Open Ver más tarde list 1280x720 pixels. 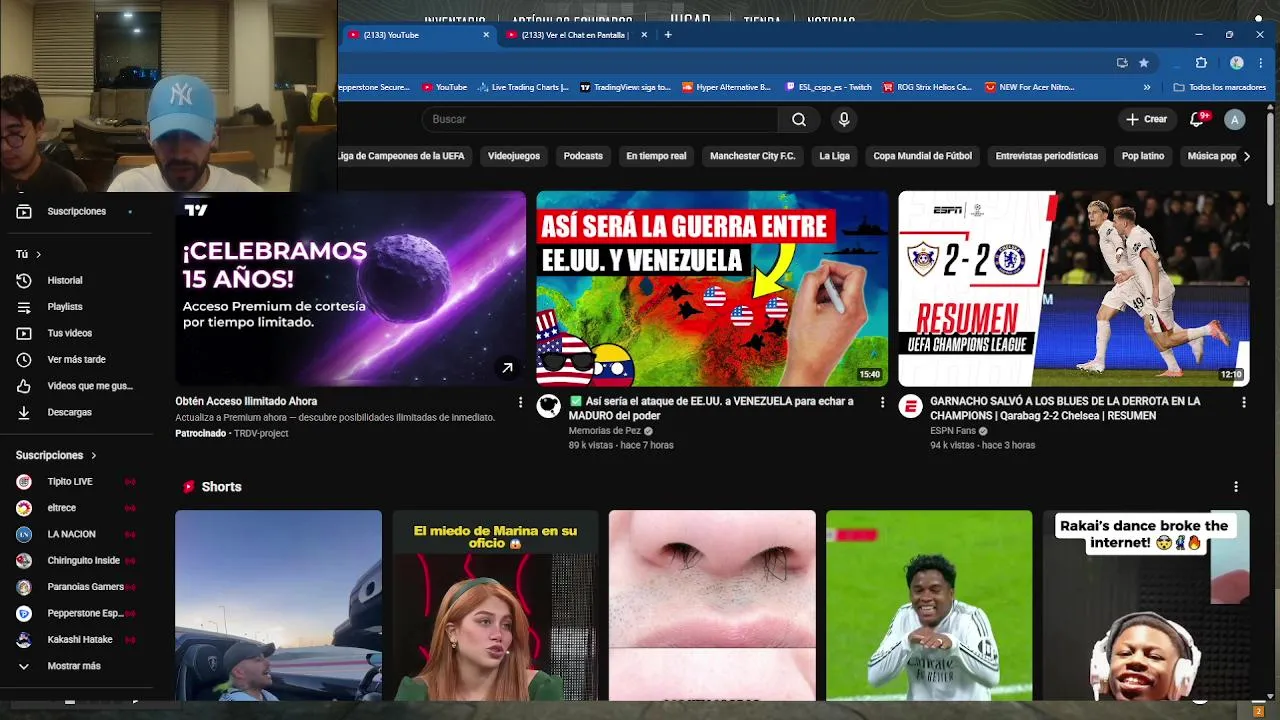76,359
